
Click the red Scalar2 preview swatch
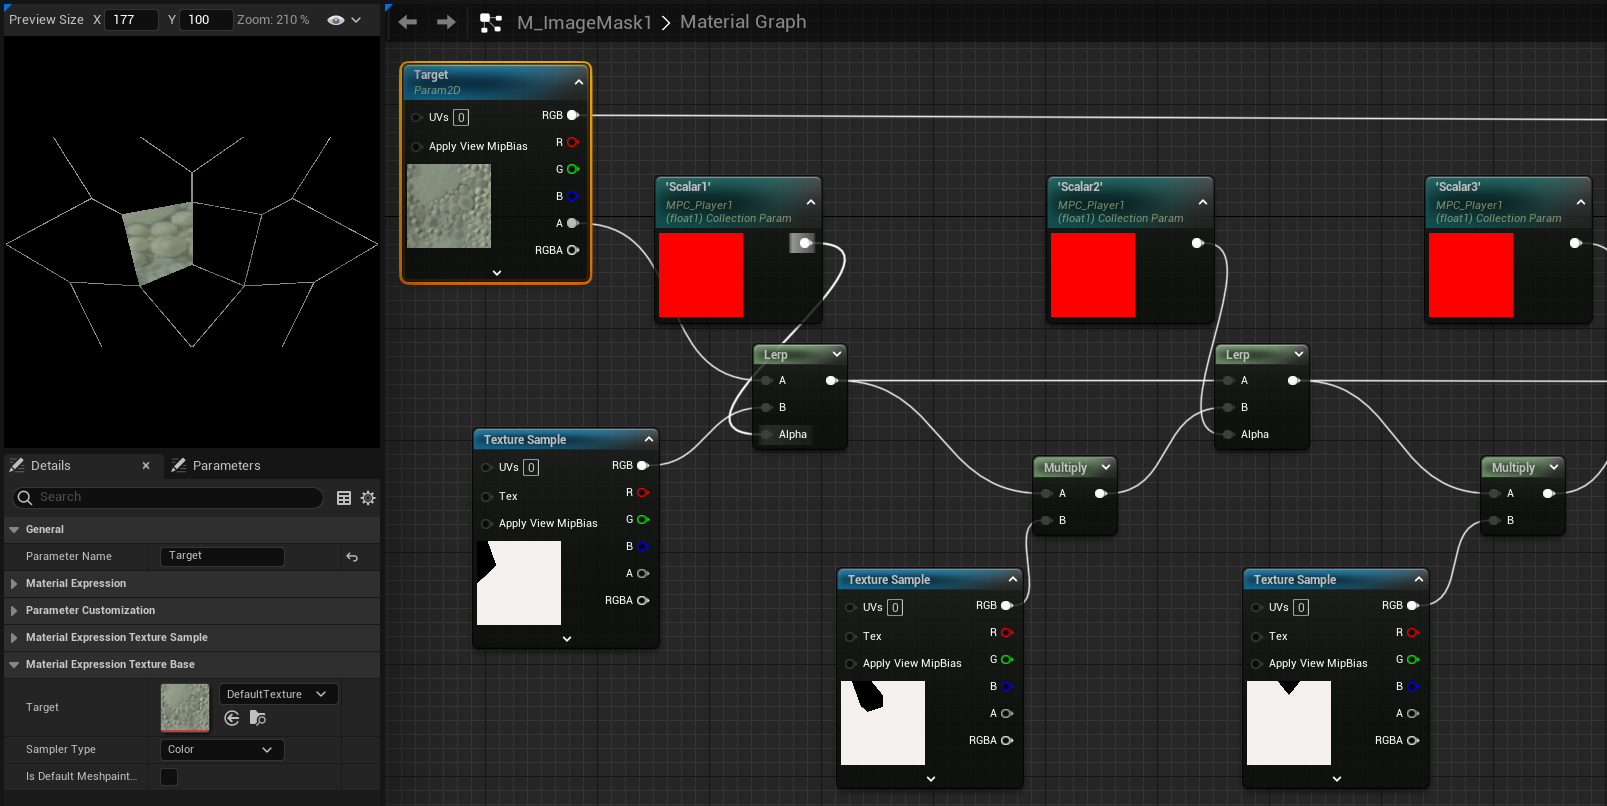(1093, 275)
